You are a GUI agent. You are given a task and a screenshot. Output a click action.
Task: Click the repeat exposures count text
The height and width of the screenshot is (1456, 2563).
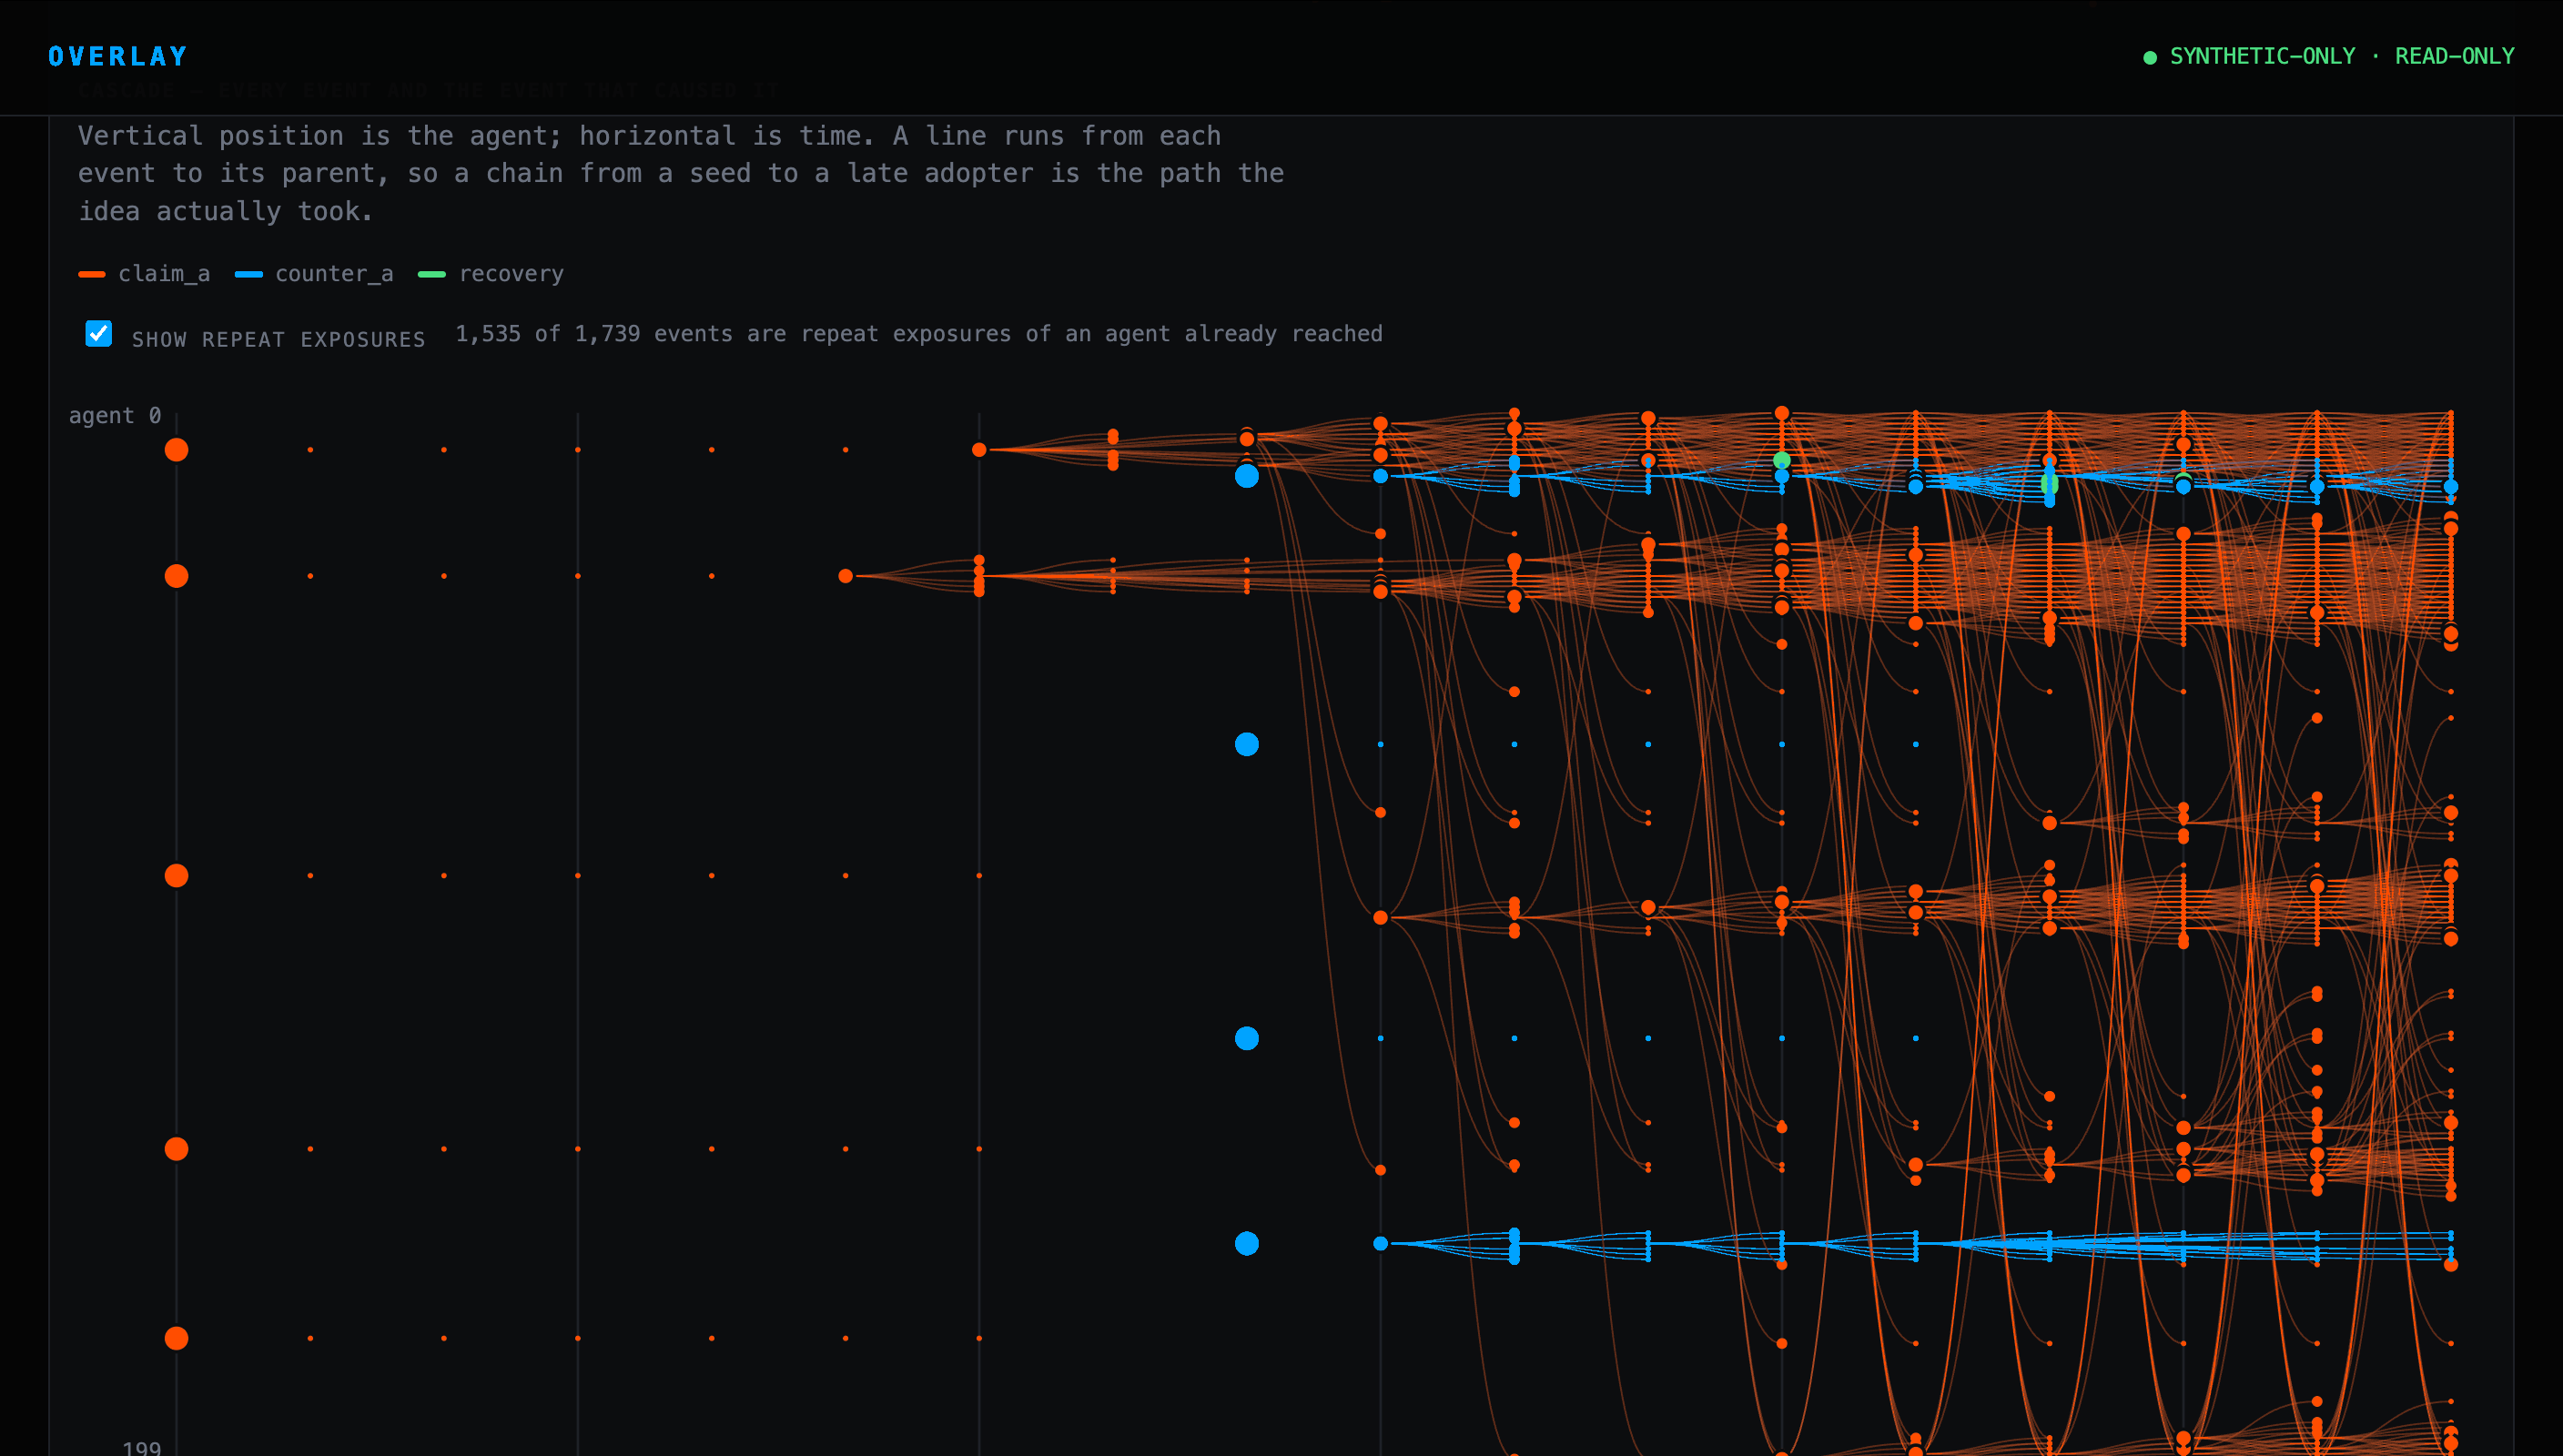point(919,334)
